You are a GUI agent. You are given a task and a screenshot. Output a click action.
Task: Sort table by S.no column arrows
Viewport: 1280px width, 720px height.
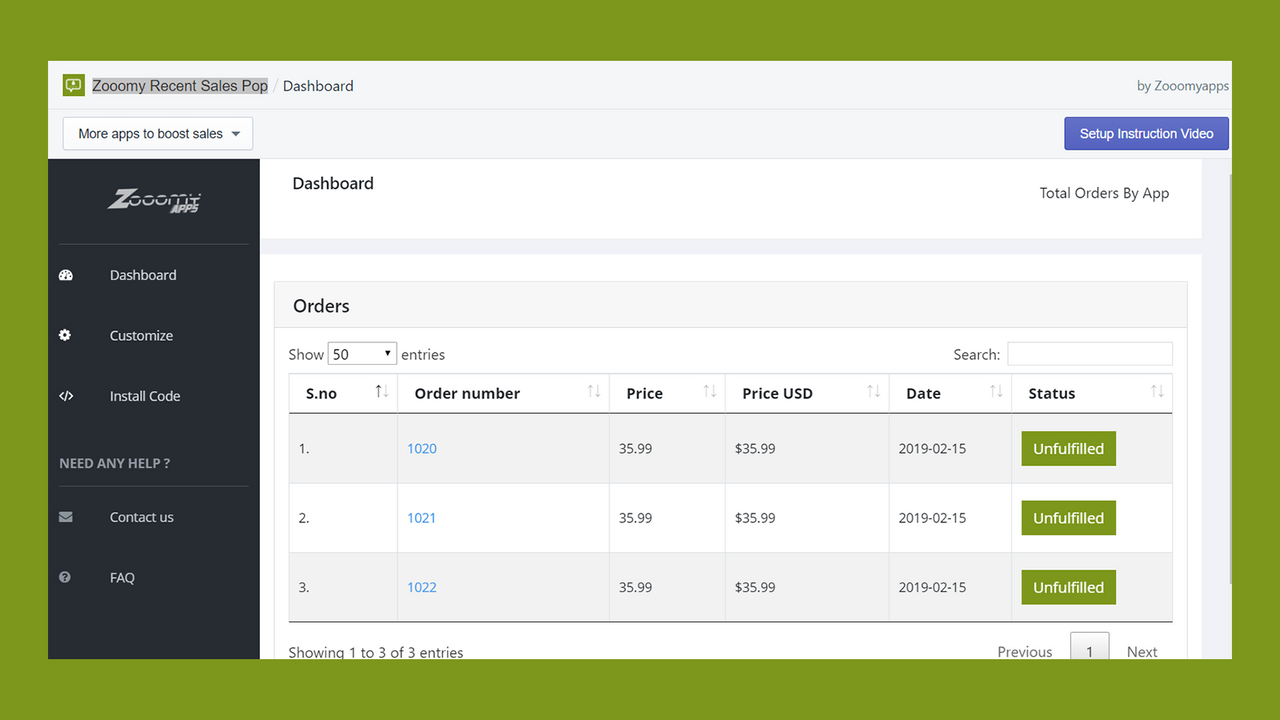coord(382,392)
